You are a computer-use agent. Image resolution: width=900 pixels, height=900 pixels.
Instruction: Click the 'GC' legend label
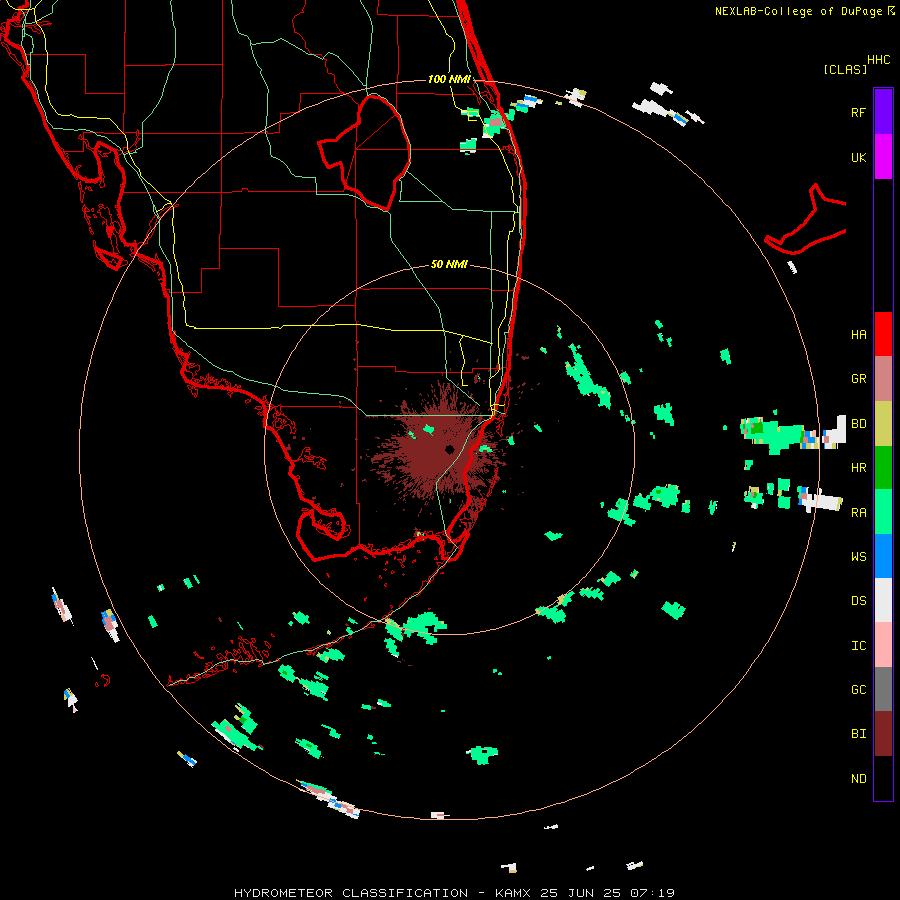click(858, 690)
